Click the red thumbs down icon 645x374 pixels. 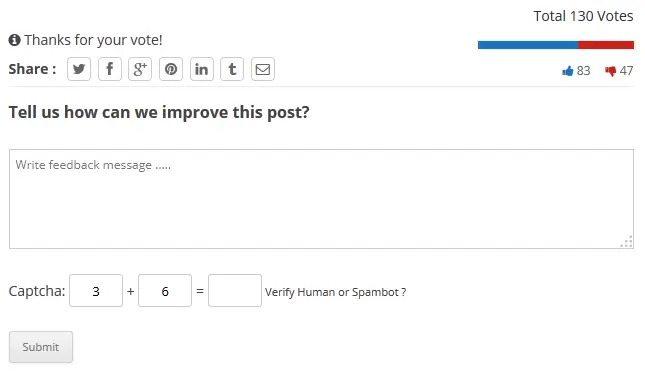click(x=610, y=71)
